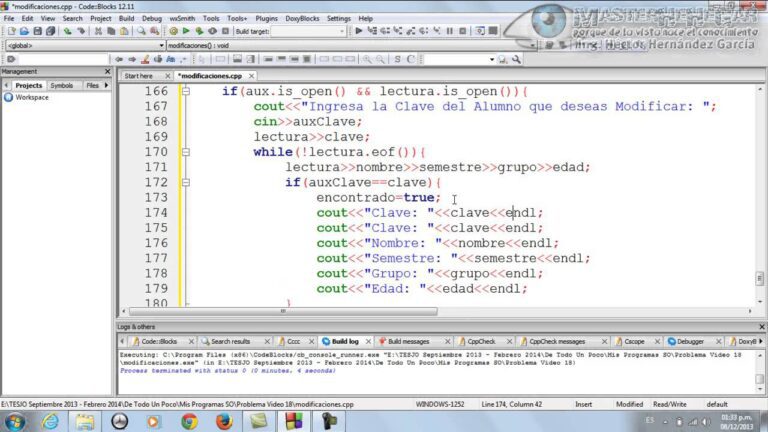The image size is (768, 432).
Task: Open the Windows Start button
Action: coord(14,421)
